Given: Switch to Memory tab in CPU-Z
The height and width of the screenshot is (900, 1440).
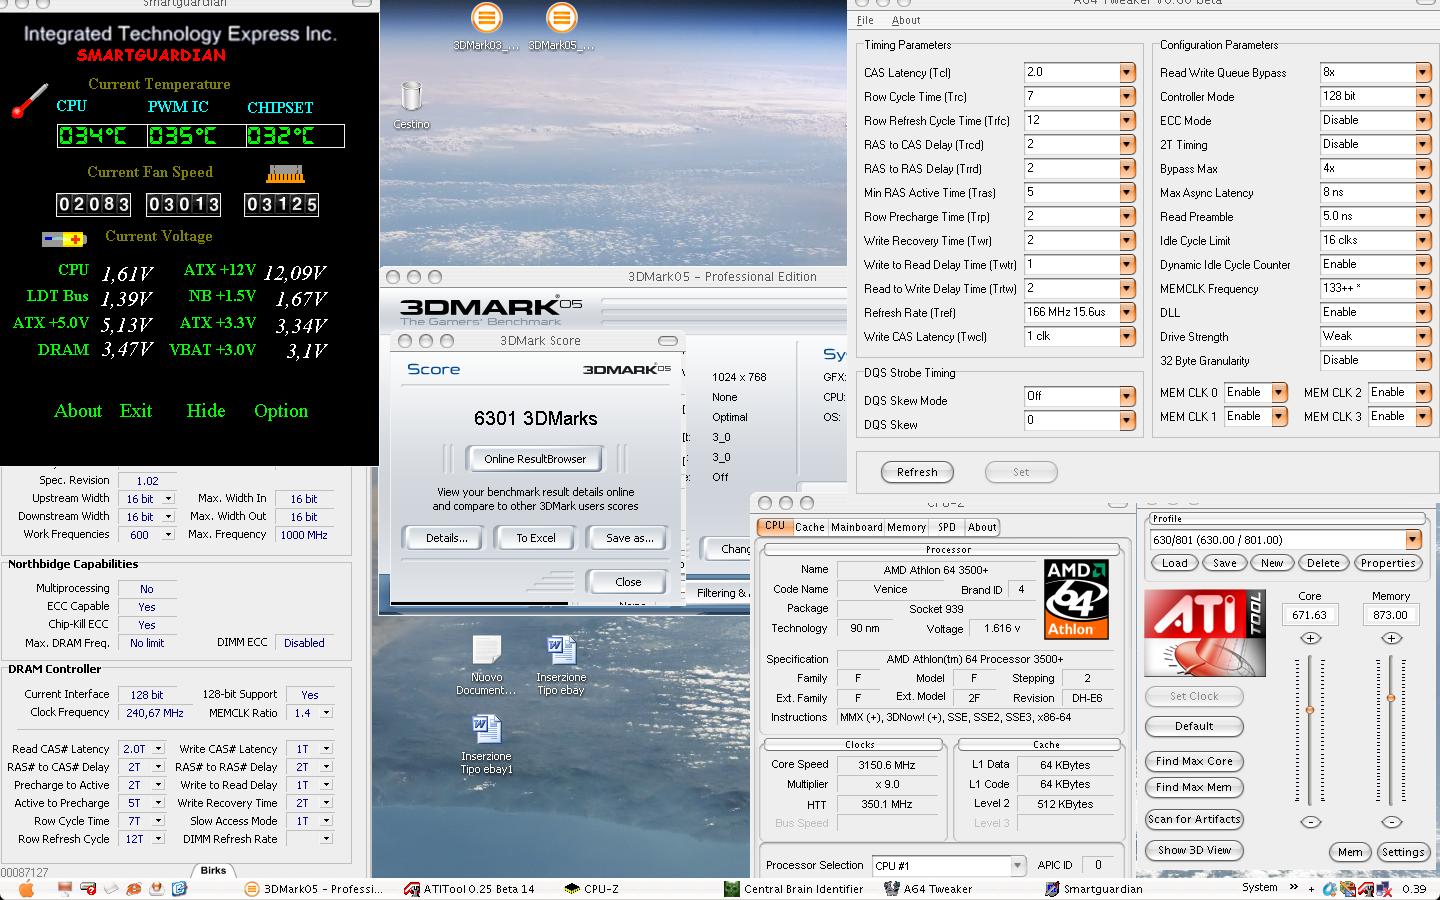Looking at the screenshot, I should (906, 527).
